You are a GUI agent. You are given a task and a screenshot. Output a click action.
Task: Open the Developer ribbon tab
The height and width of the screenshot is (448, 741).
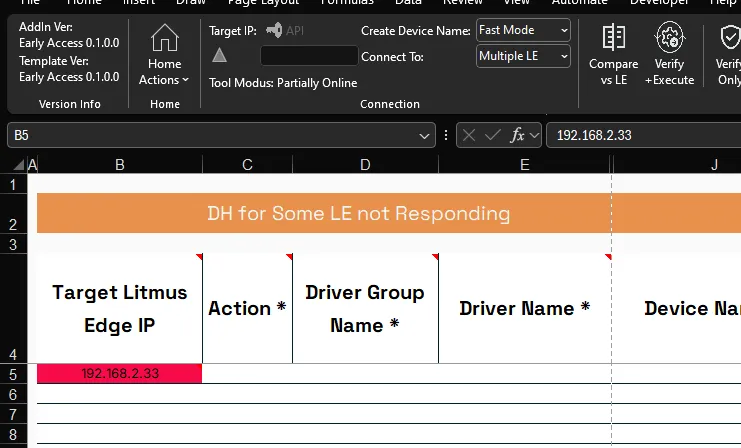pos(659,2)
